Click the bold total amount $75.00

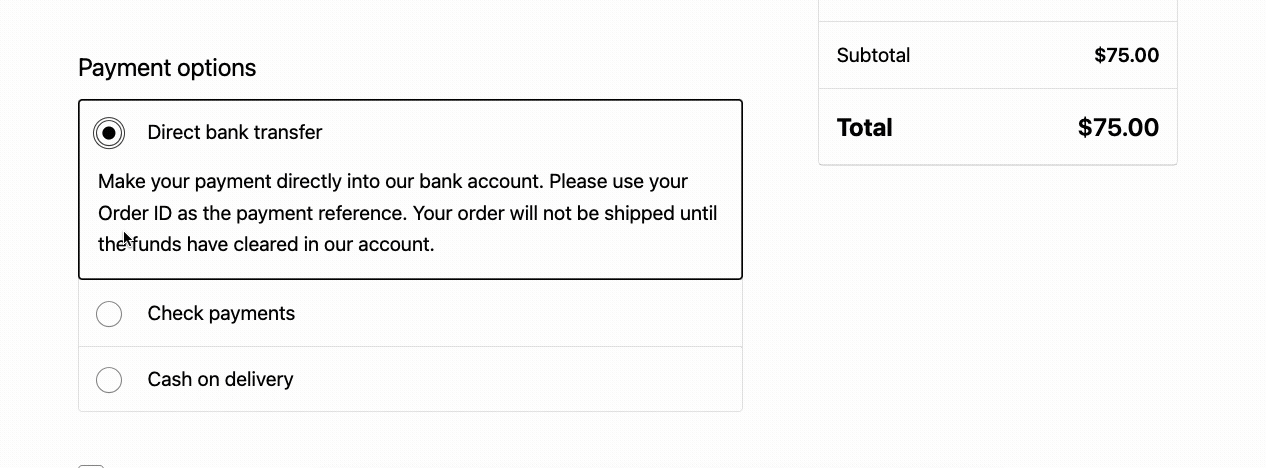(x=1118, y=128)
